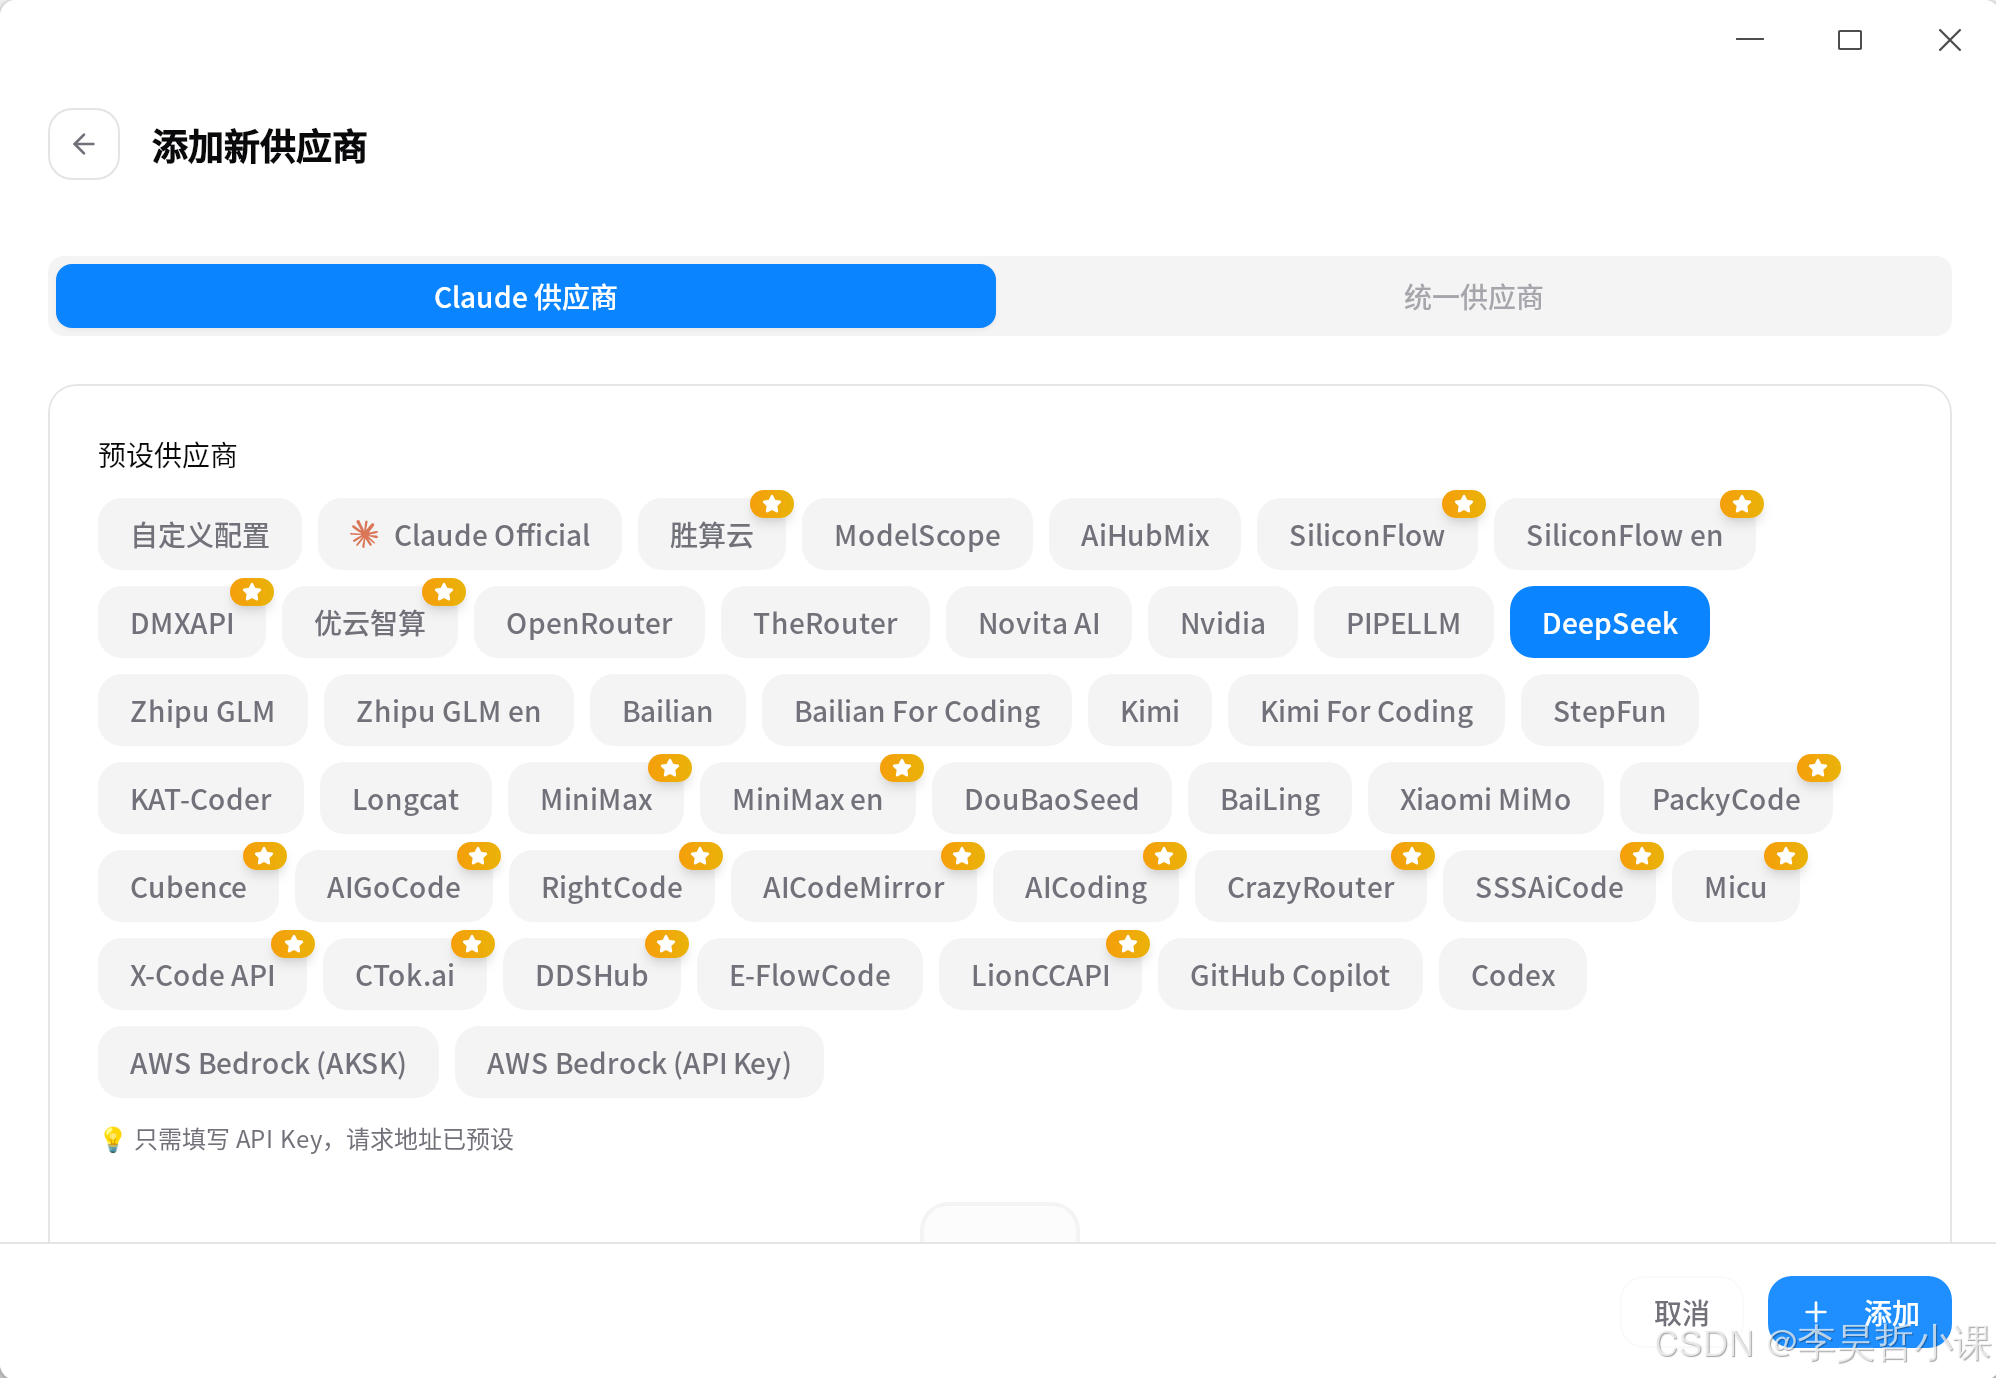This screenshot has width=1996, height=1378.
Task: Click the star badge on DMXAPI
Action: (252, 592)
